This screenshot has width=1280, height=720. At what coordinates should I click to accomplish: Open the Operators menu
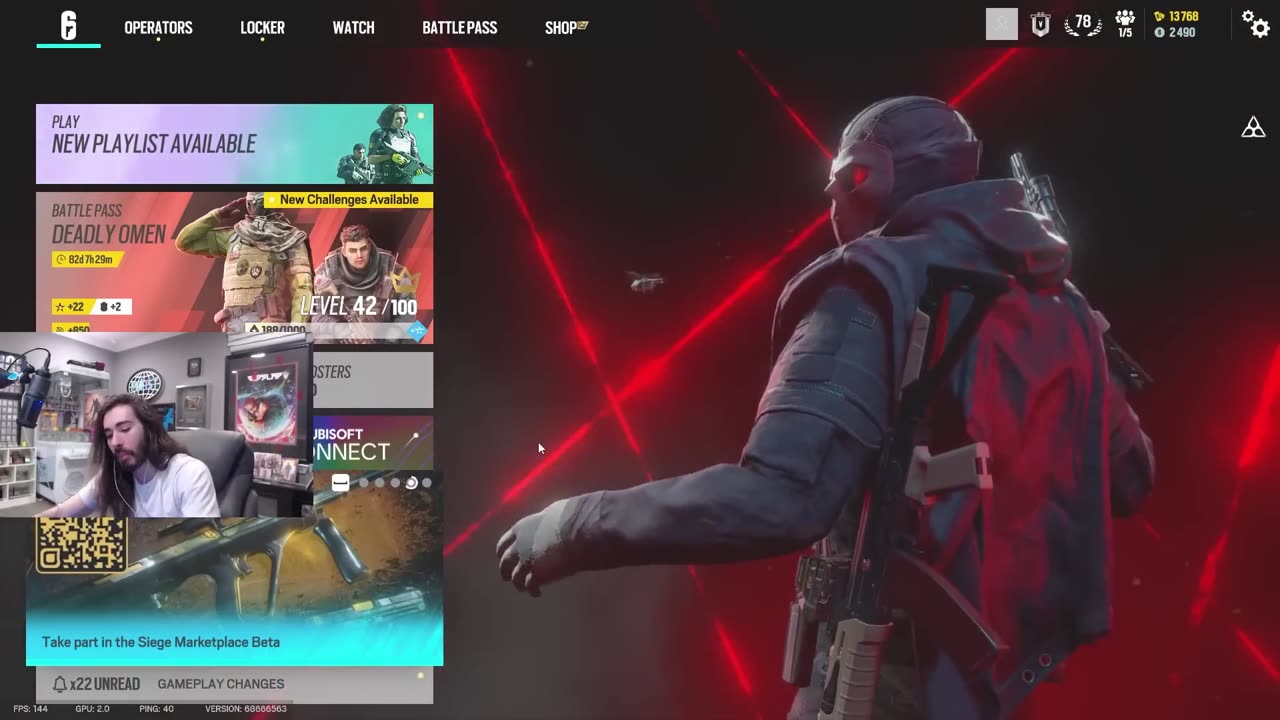click(158, 28)
